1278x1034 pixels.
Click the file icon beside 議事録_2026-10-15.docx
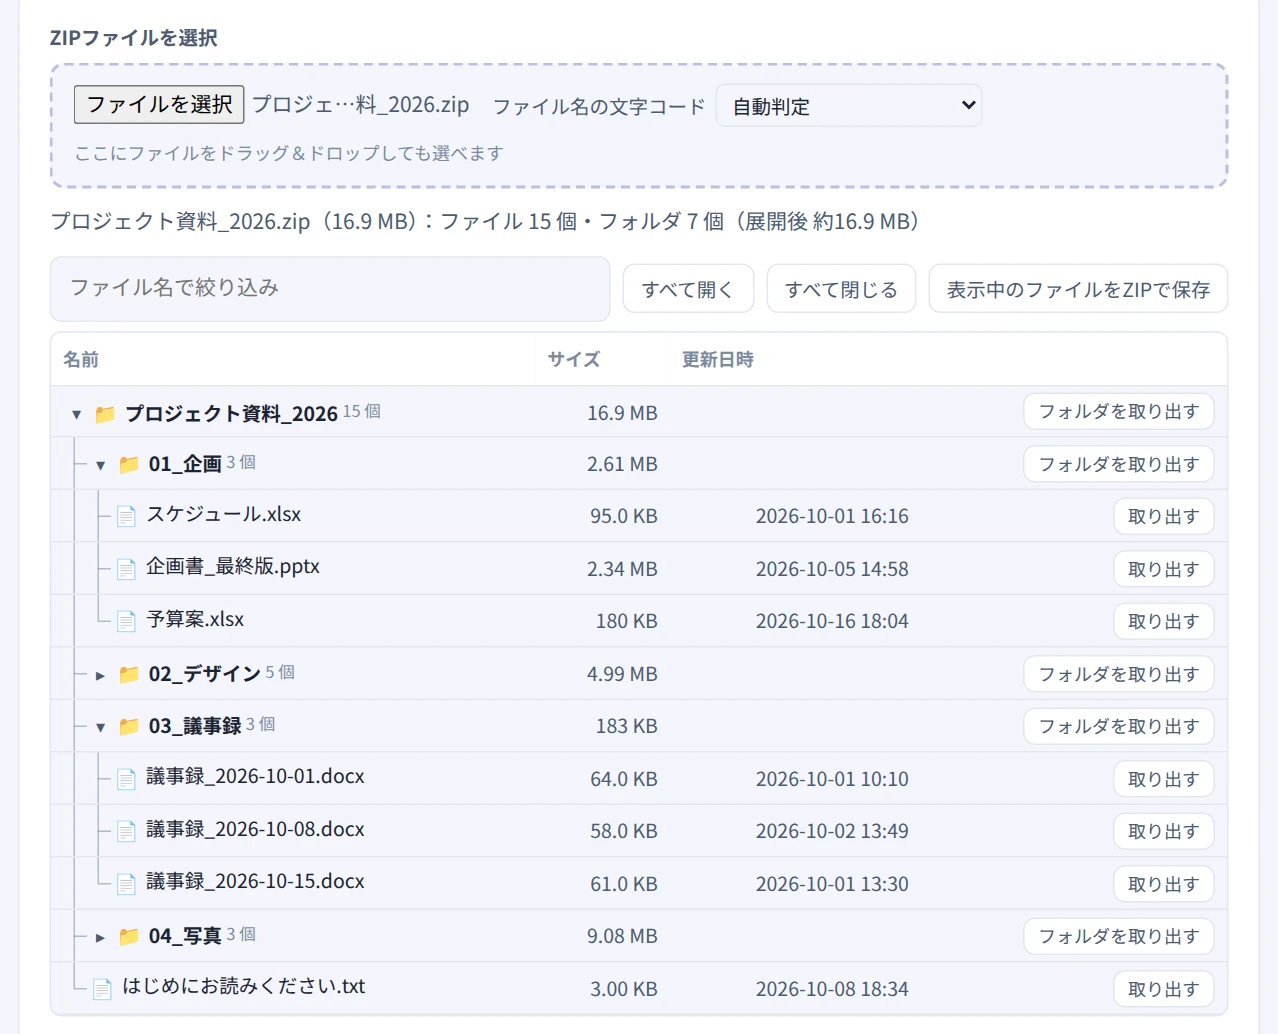point(126,884)
